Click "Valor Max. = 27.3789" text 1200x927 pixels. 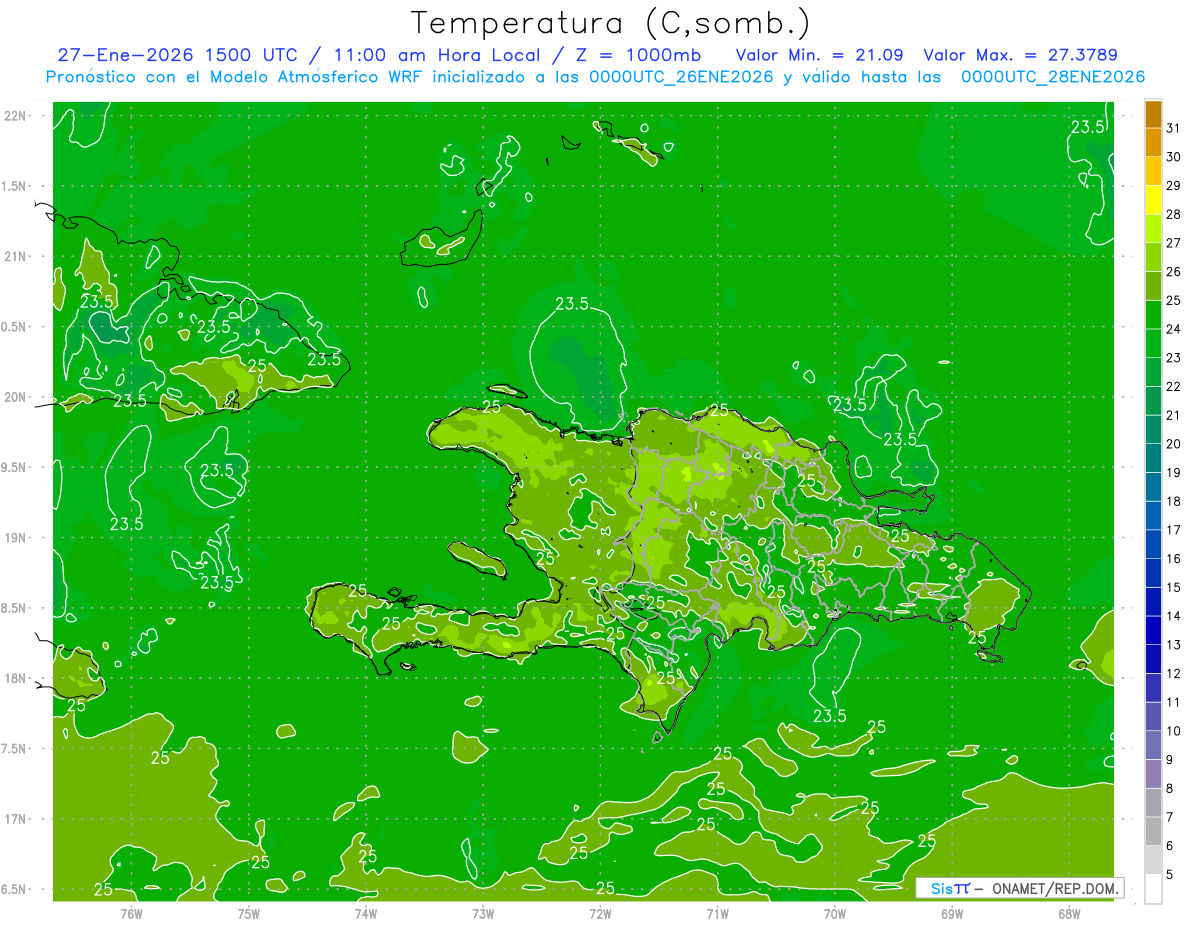(x=1020, y=55)
